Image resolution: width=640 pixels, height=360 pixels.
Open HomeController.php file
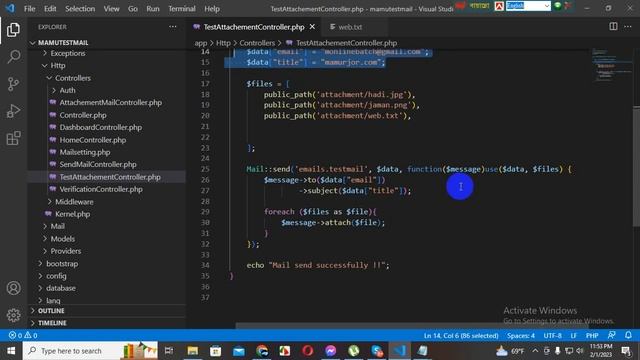(93, 140)
